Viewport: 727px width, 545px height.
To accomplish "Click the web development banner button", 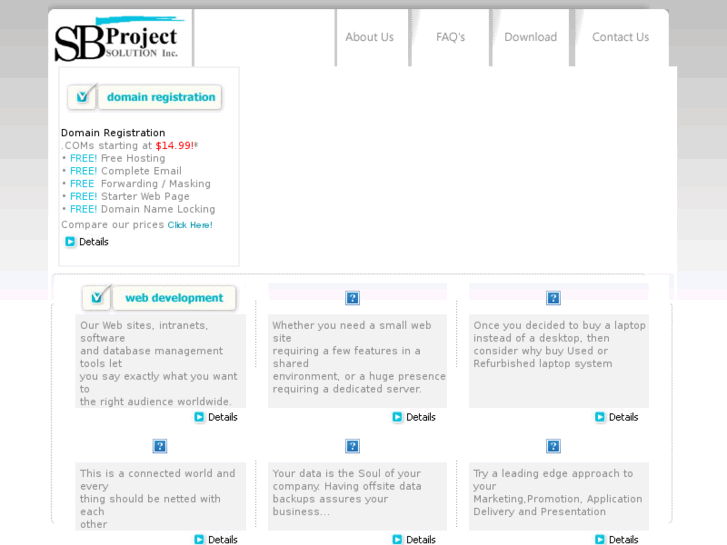I will point(174,298).
